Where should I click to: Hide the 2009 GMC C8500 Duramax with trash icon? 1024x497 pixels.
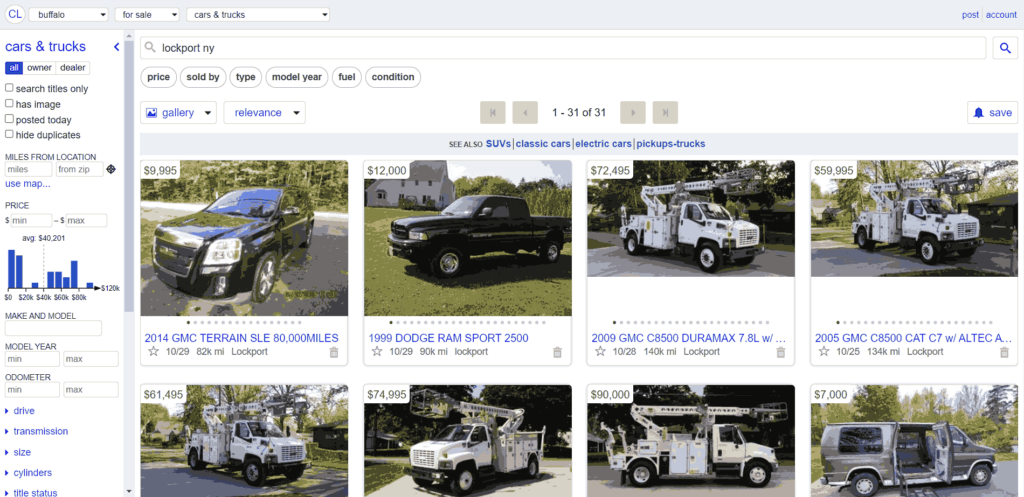pyautogui.click(x=780, y=352)
